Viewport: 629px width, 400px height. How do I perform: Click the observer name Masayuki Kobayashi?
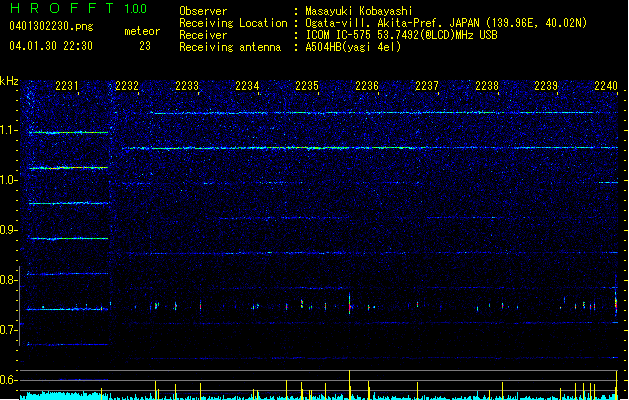pyautogui.click(x=359, y=11)
